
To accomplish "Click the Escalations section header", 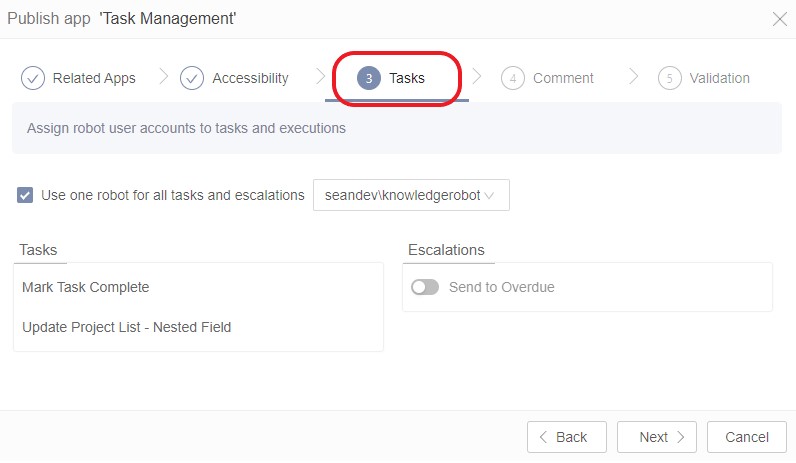I will pos(446,250).
